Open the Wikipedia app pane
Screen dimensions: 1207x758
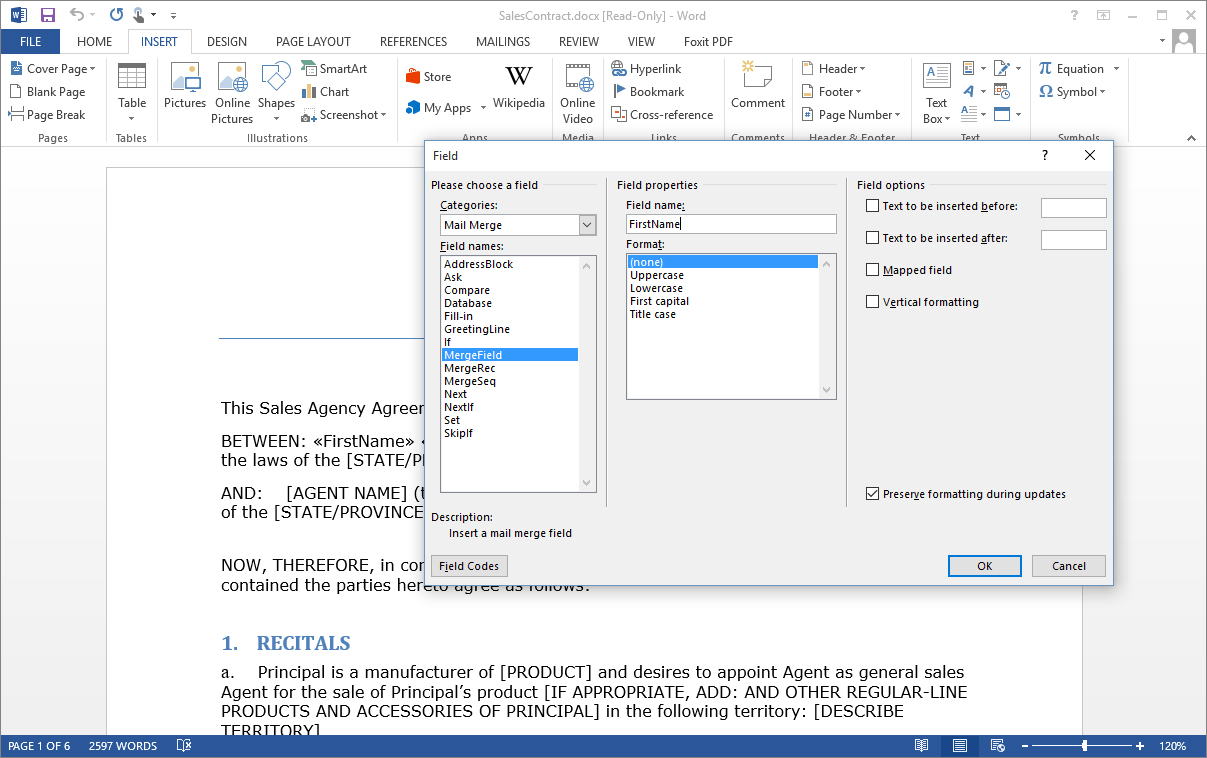tap(518, 92)
